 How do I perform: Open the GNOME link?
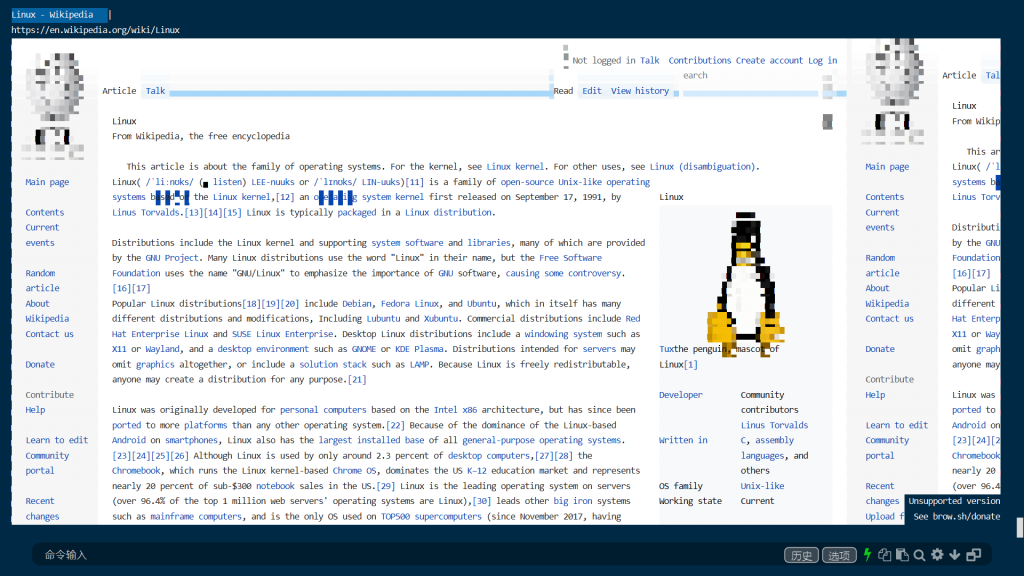(x=364, y=349)
